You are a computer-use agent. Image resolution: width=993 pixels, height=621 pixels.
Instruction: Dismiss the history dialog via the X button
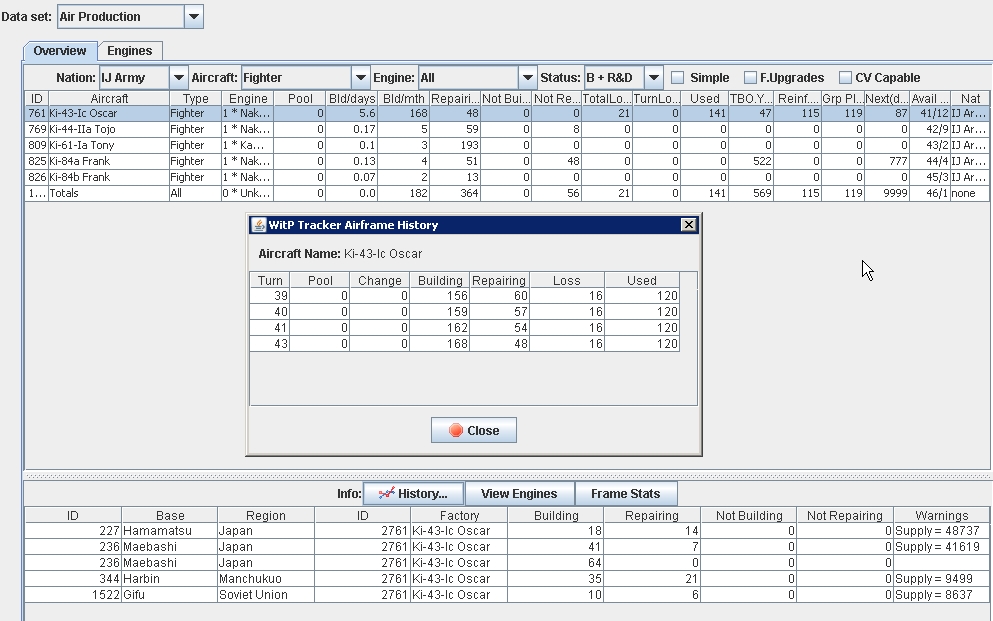click(x=688, y=224)
